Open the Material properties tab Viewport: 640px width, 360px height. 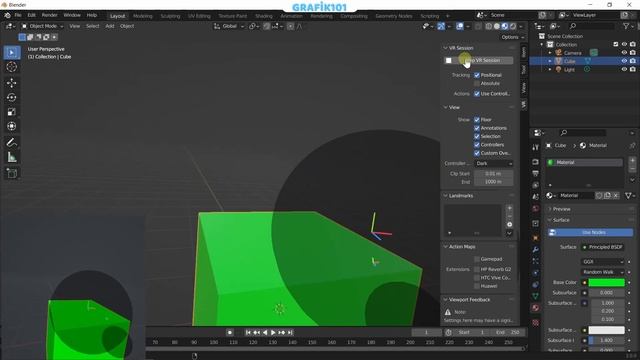point(536,308)
